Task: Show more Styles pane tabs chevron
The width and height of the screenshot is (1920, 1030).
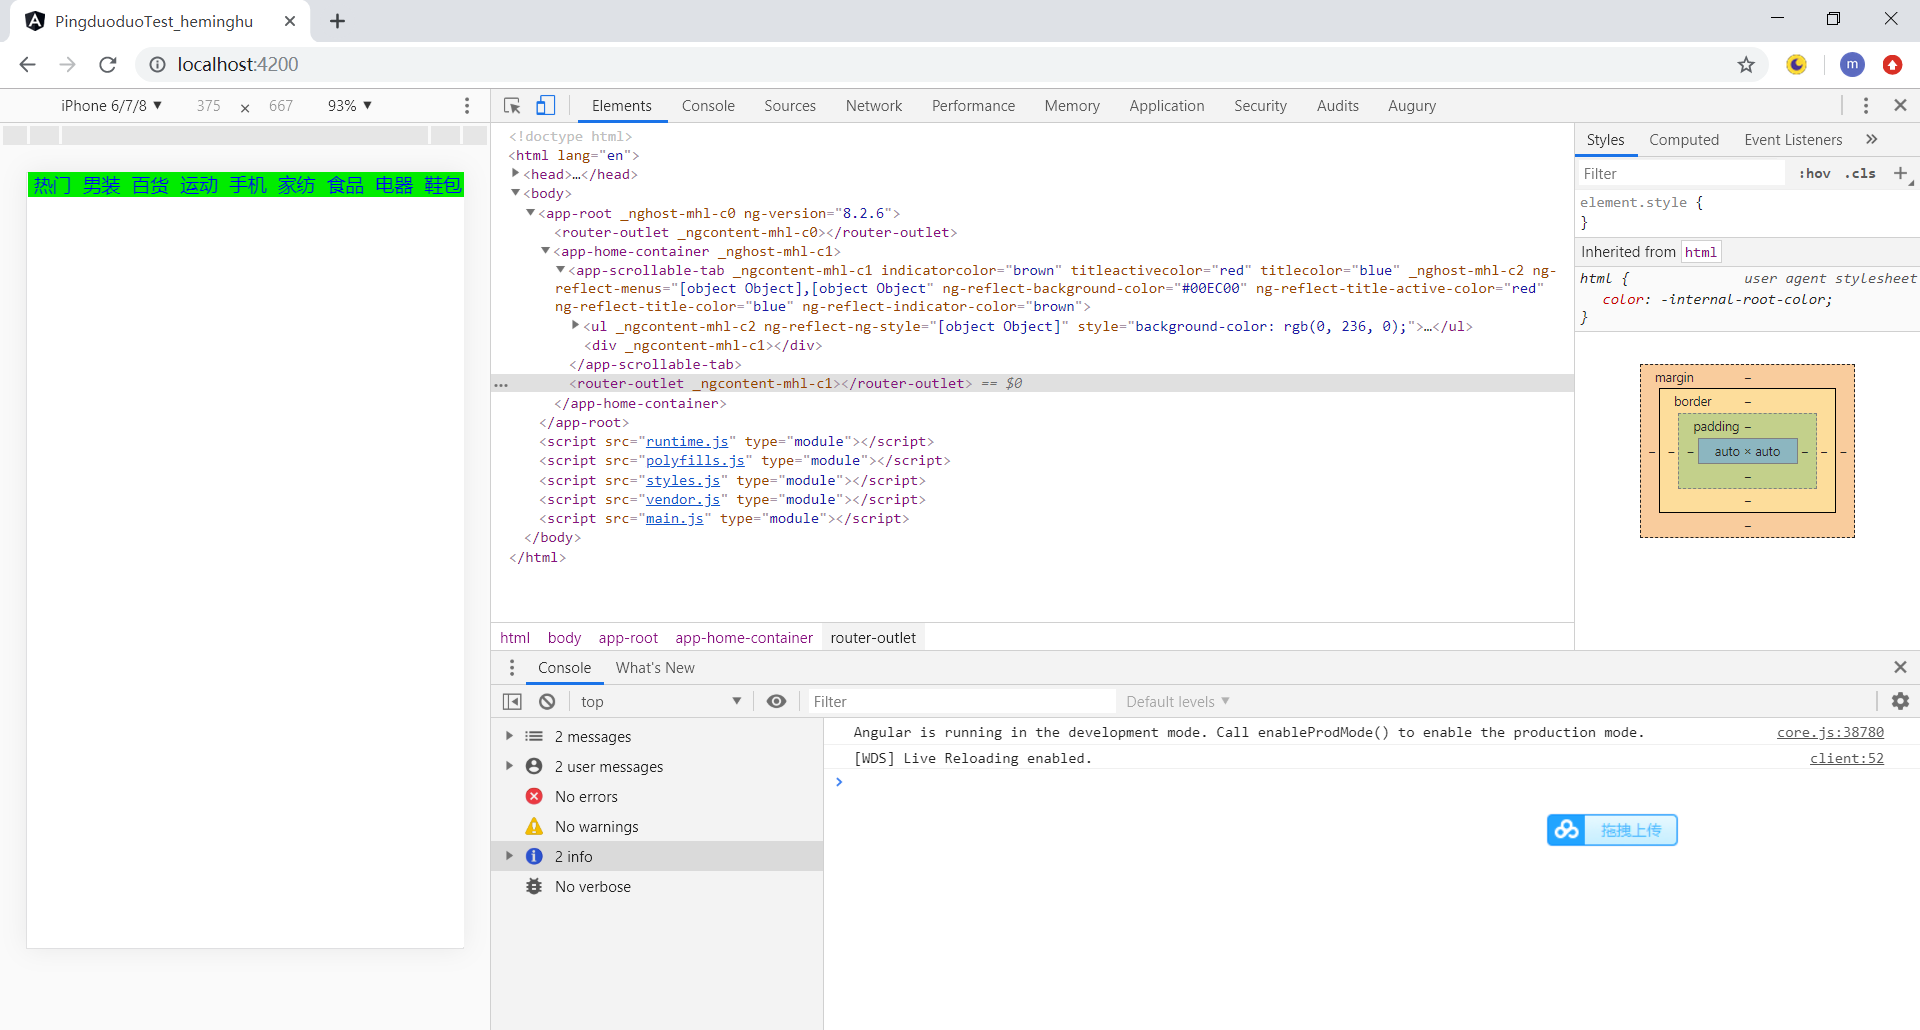Action: (x=1872, y=140)
